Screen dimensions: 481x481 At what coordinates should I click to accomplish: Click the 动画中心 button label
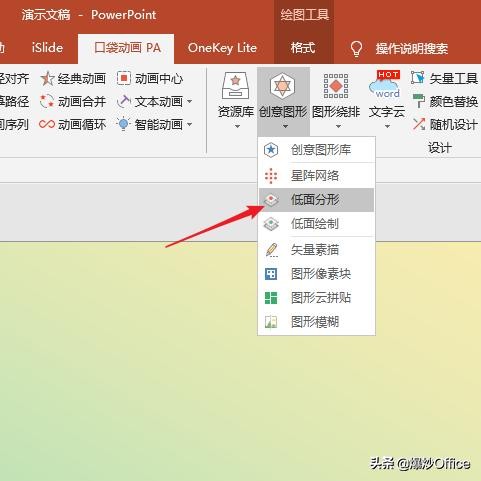(159, 79)
